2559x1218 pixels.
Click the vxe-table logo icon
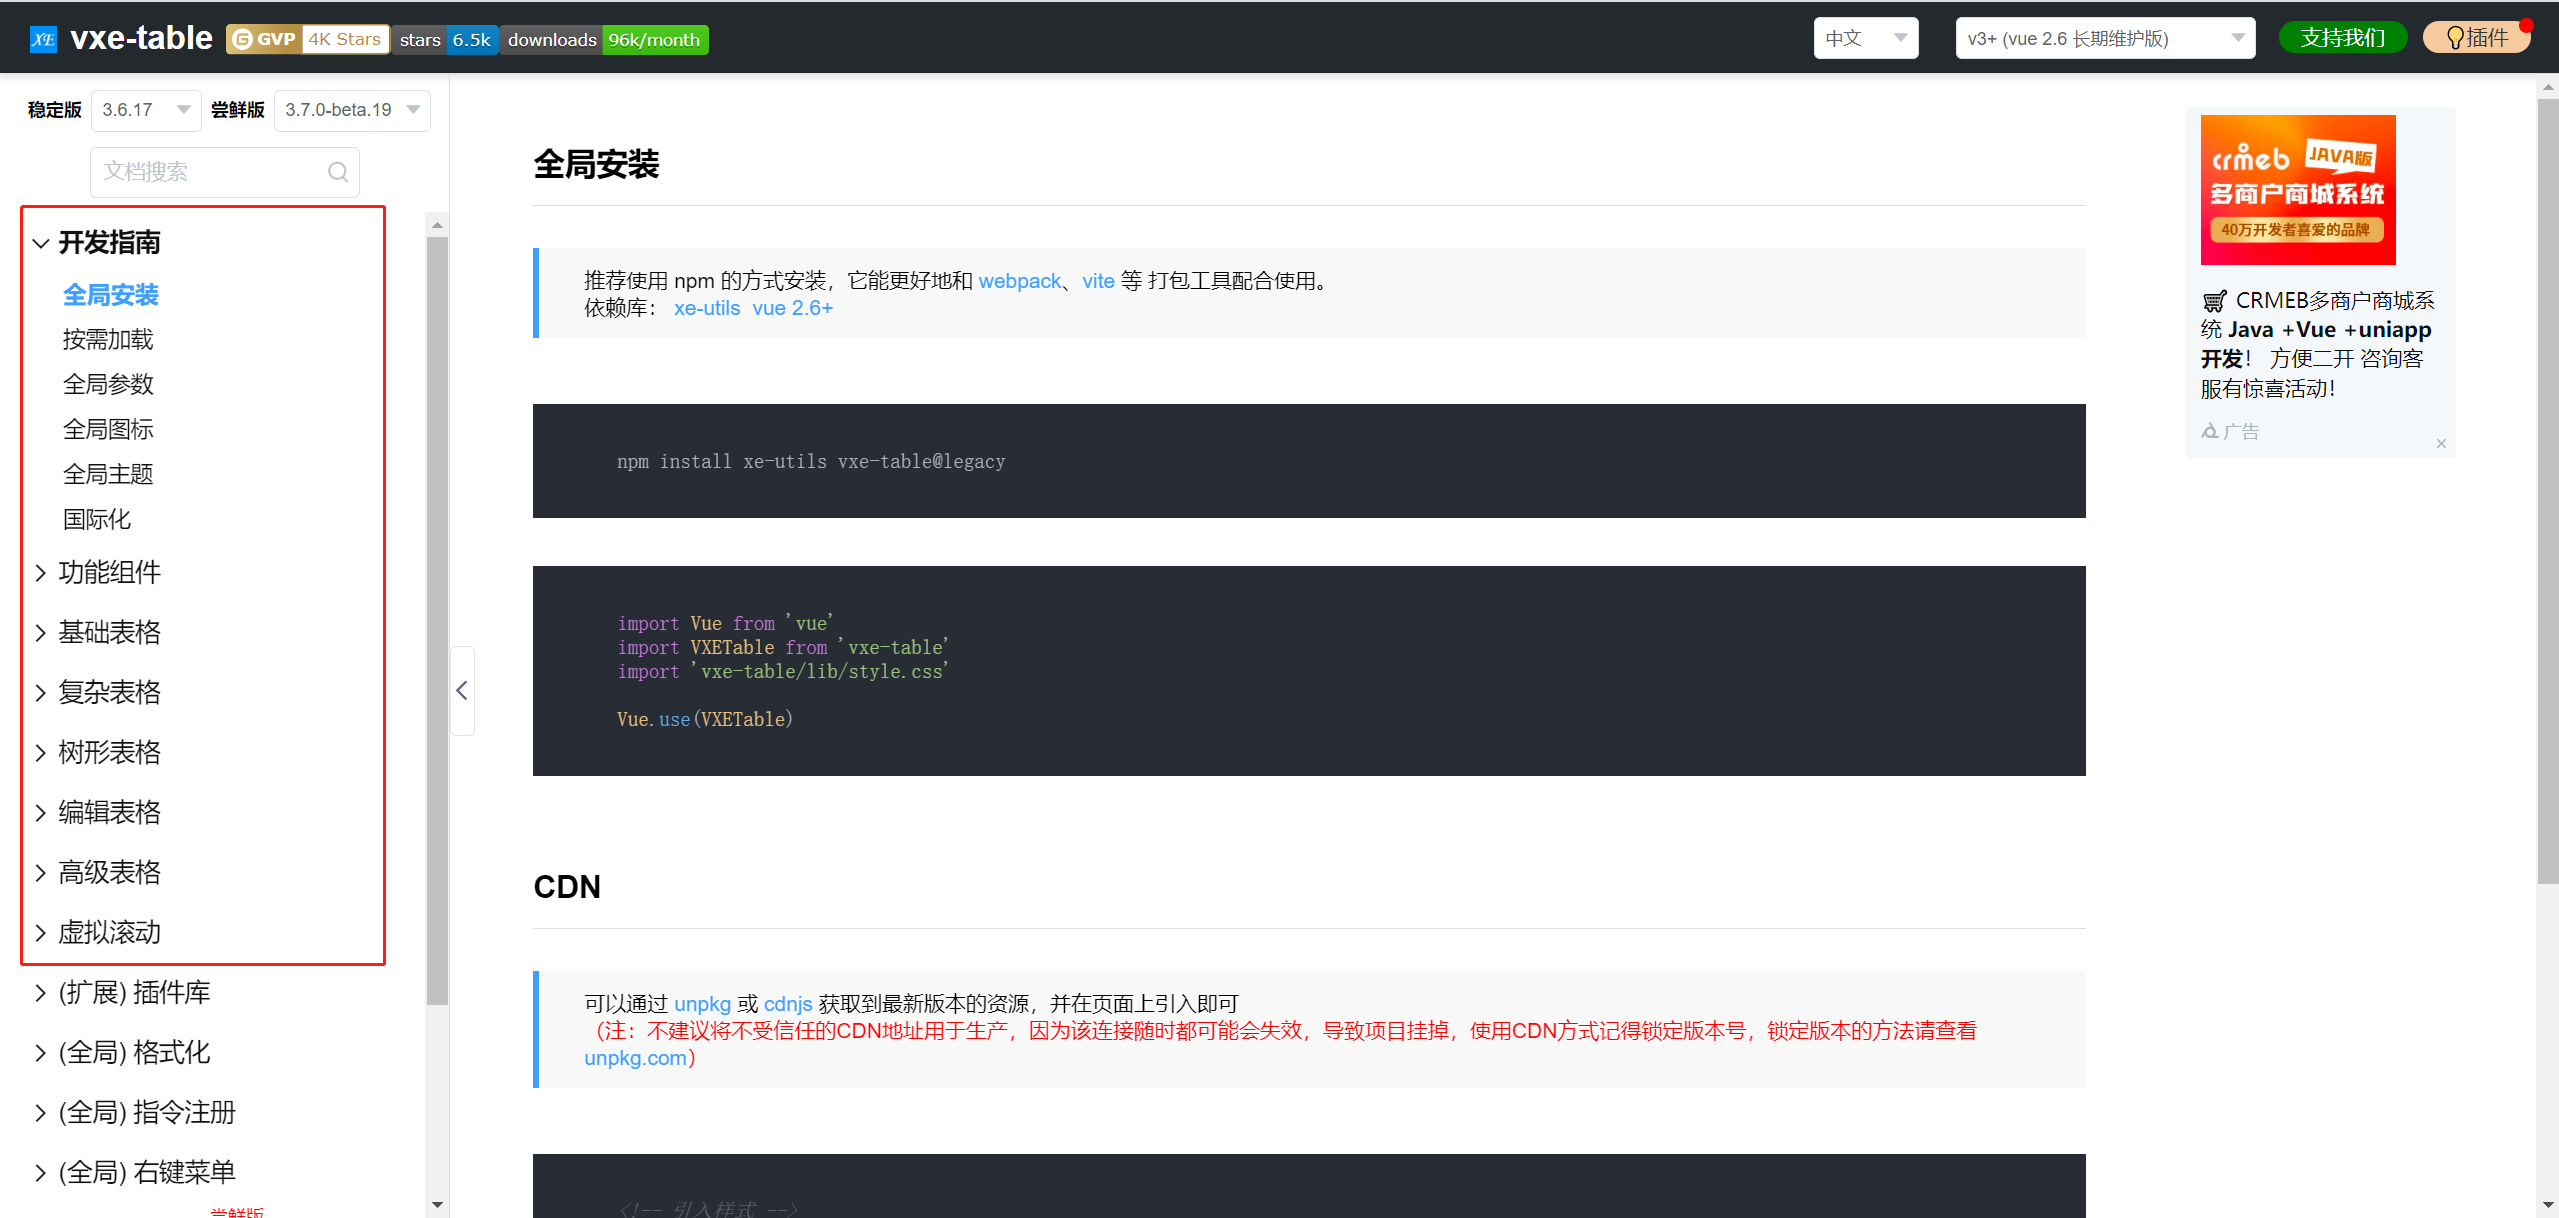pyautogui.click(x=43, y=39)
